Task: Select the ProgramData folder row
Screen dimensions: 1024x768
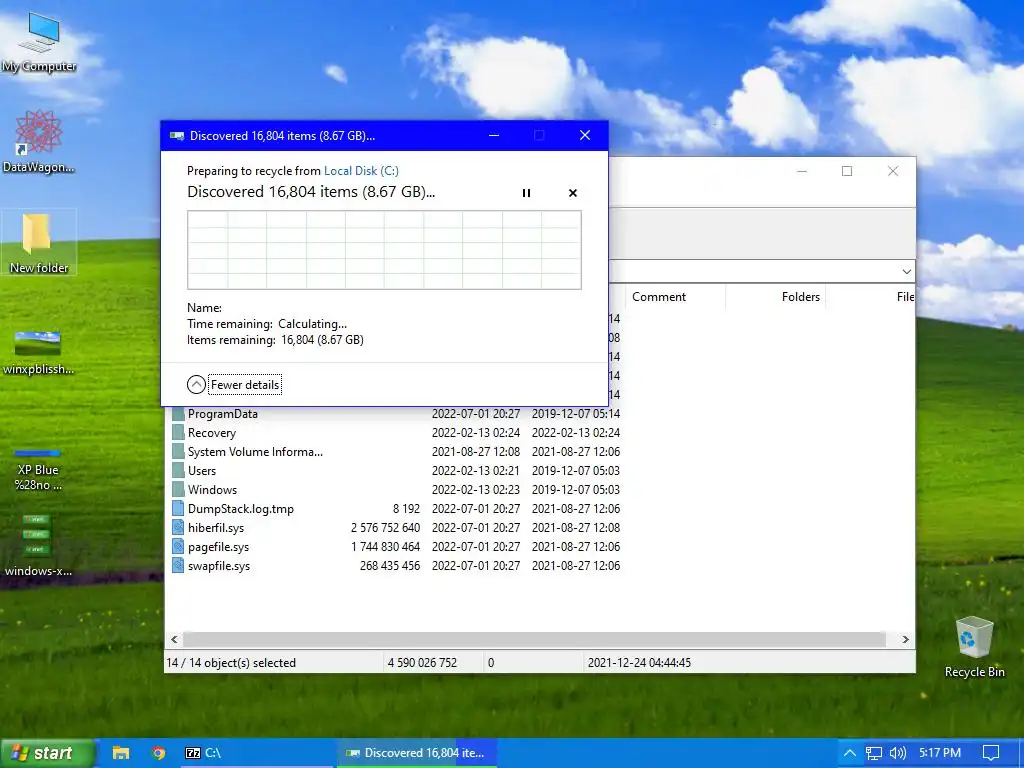Action: (396, 413)
